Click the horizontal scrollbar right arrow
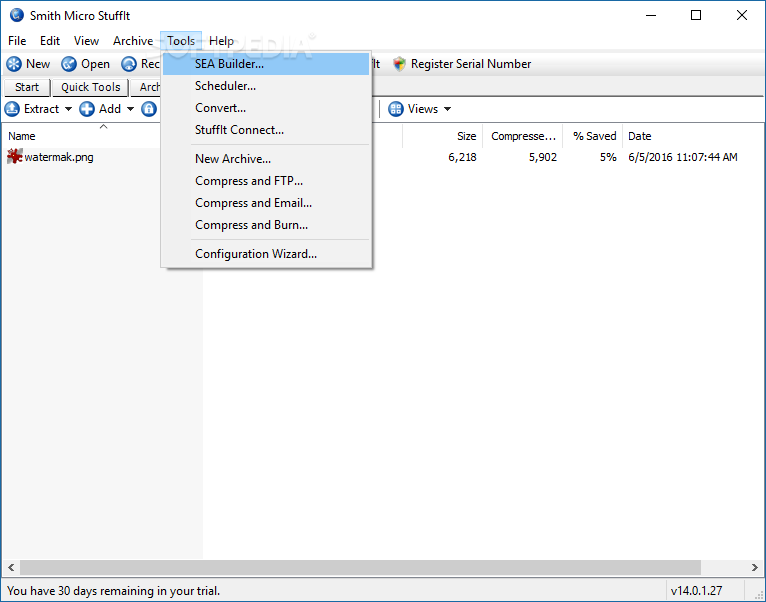Screen dimensions: 766x602 [755, 568]
